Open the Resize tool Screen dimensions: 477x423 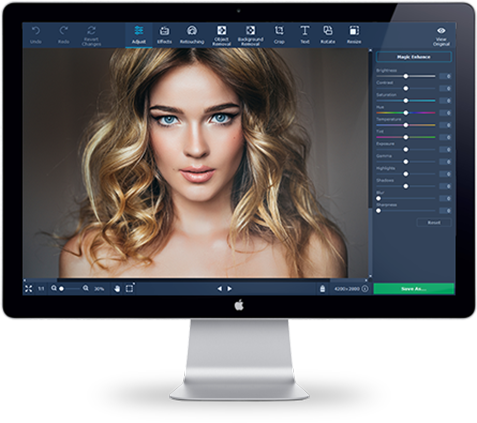click(354, 35)
